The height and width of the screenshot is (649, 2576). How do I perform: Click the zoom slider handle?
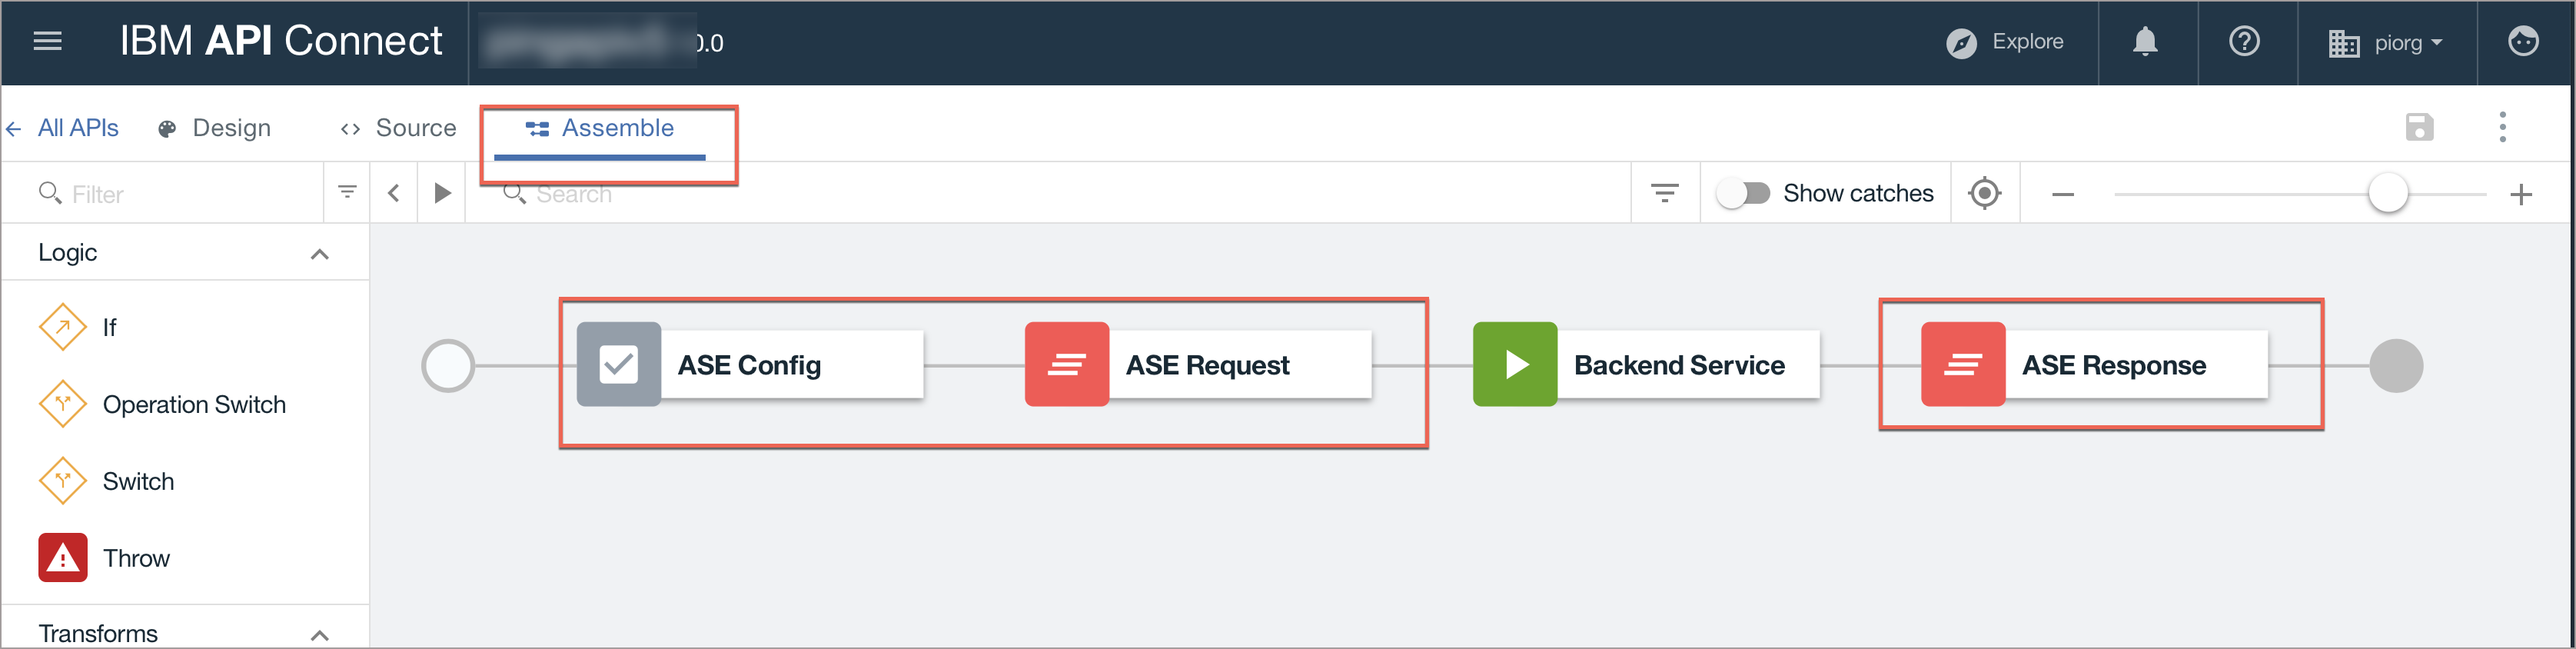click(x=2387, y=193)
